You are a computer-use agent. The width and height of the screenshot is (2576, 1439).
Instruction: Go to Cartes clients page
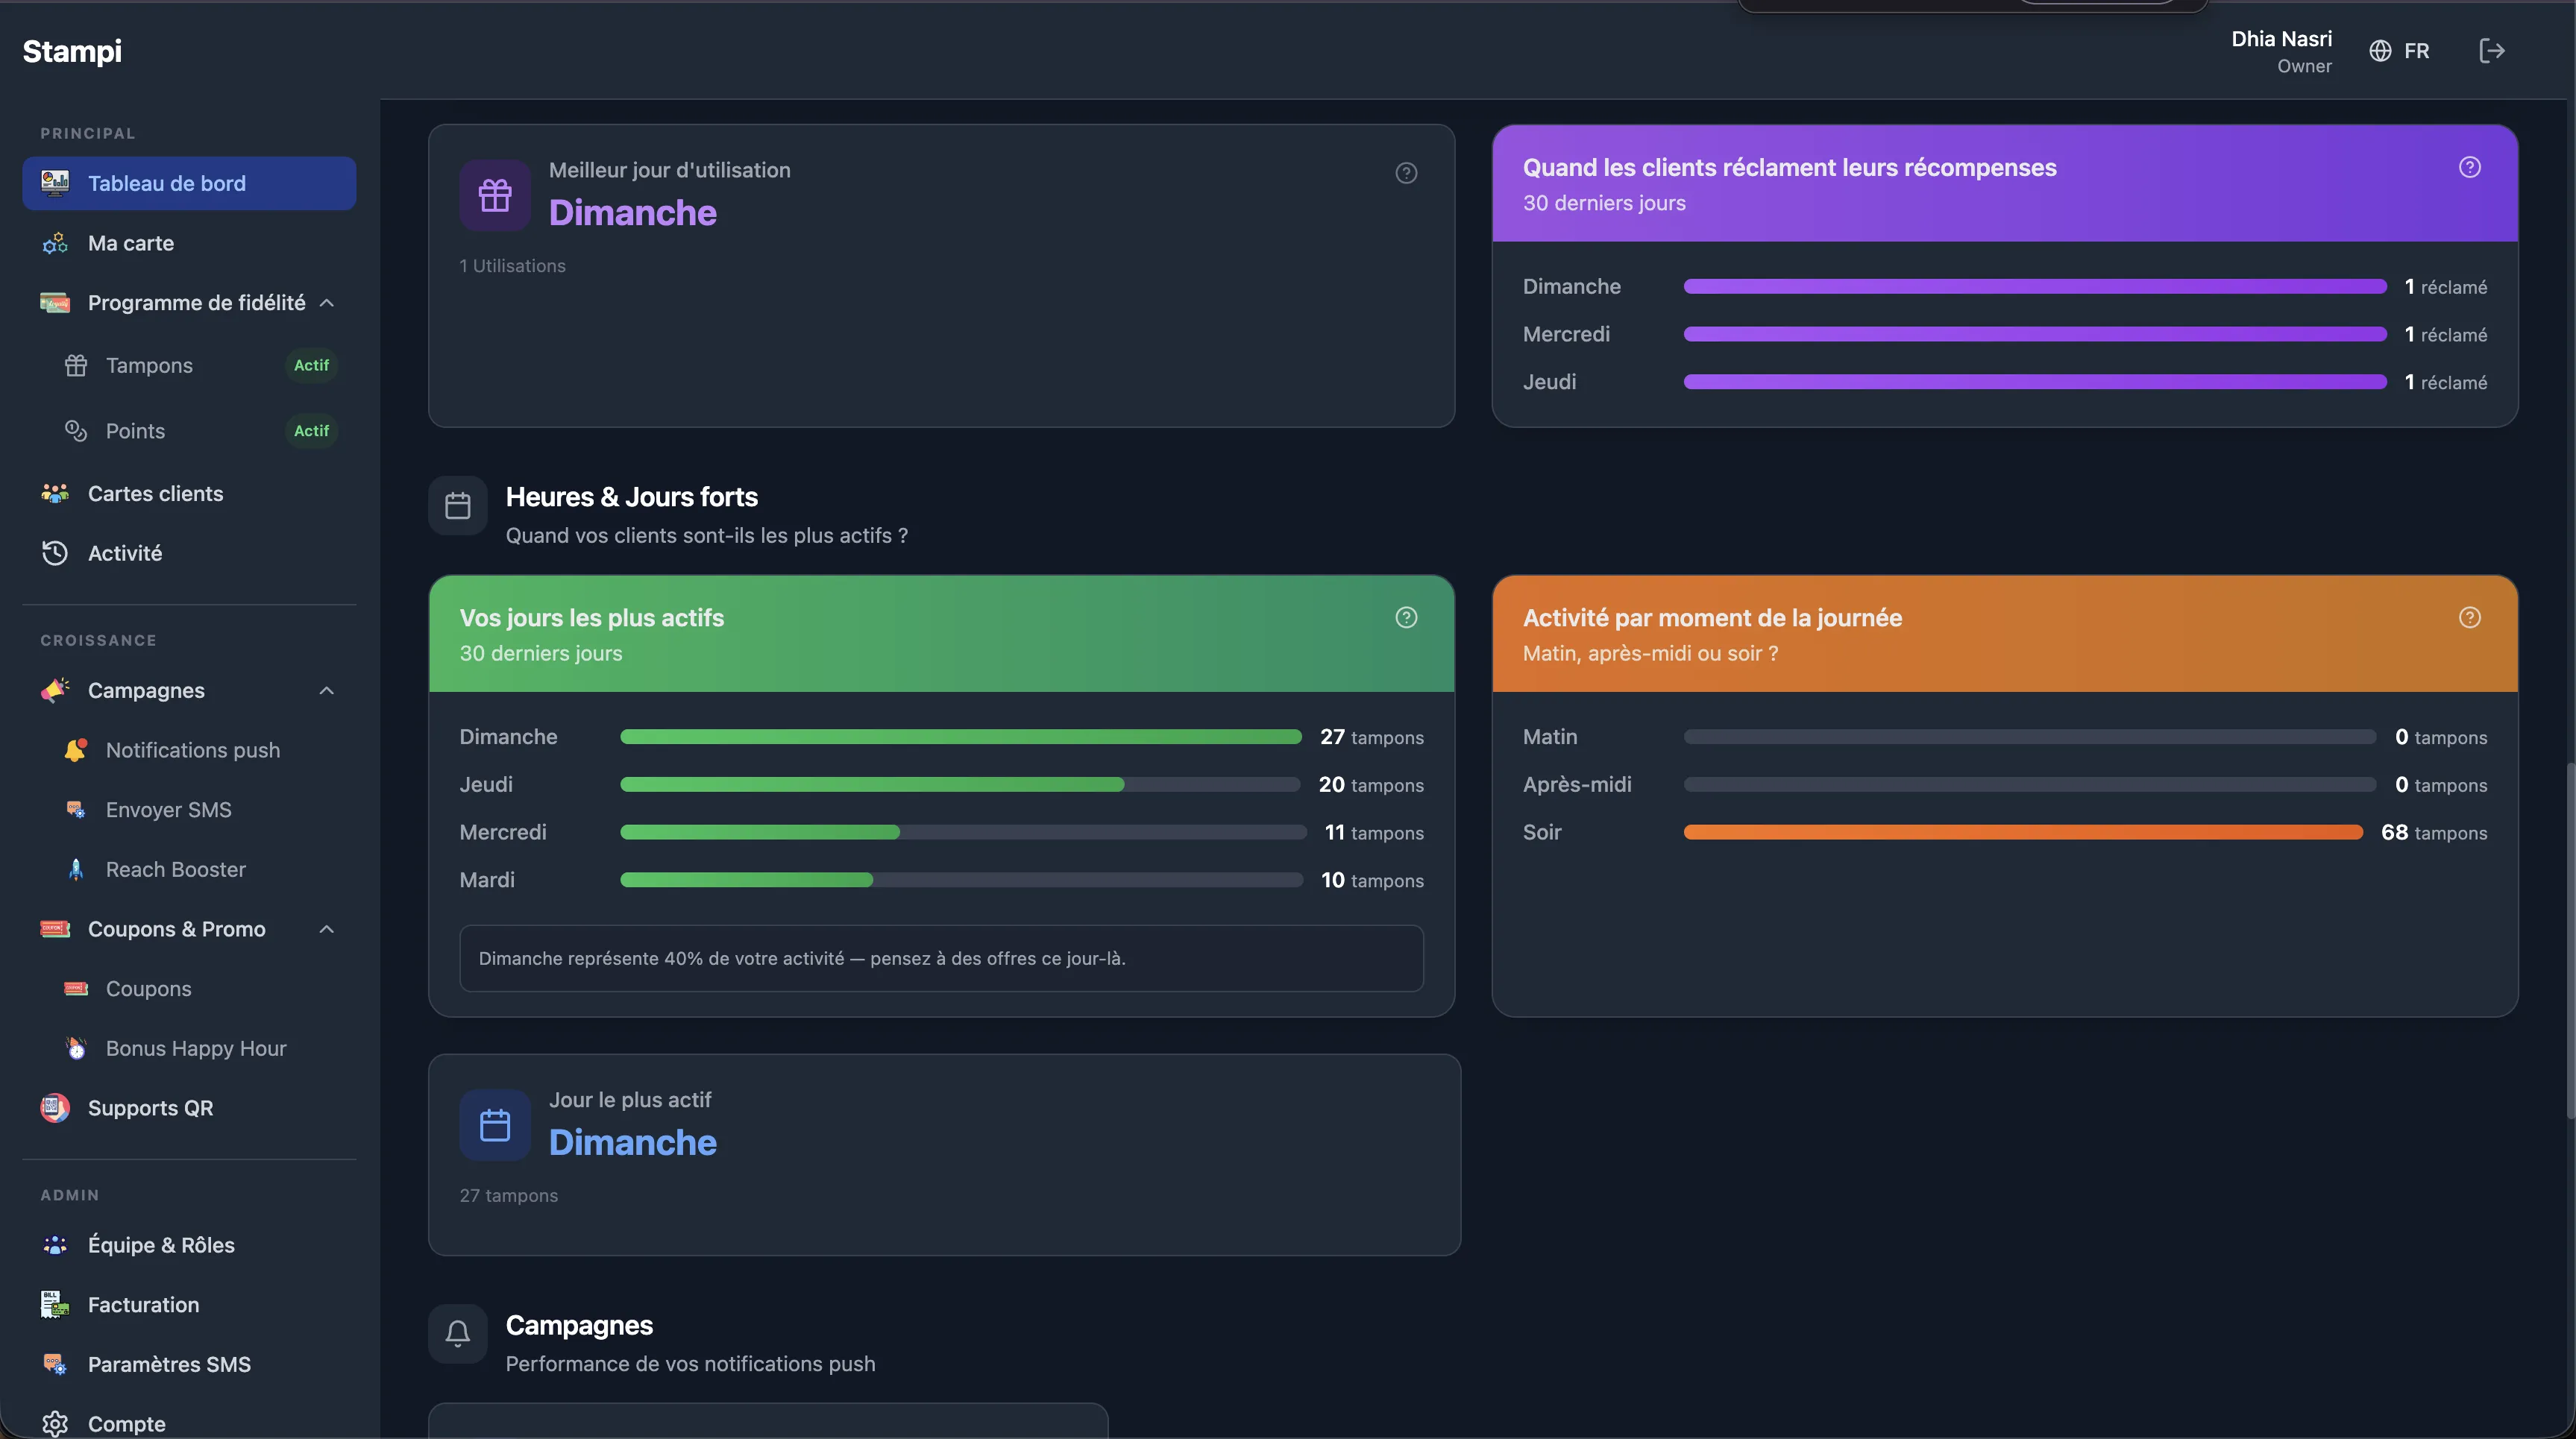tap(155, 493)
